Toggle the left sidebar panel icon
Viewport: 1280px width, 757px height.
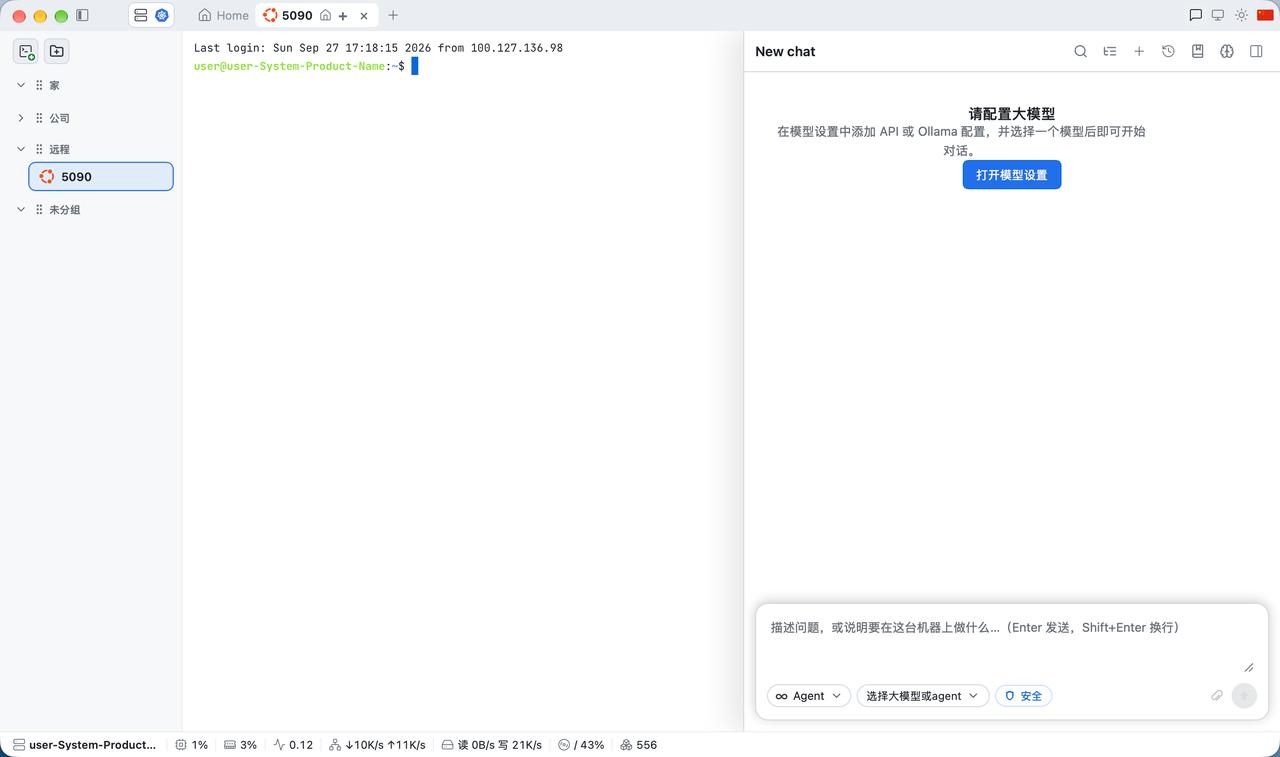(82, 15)
